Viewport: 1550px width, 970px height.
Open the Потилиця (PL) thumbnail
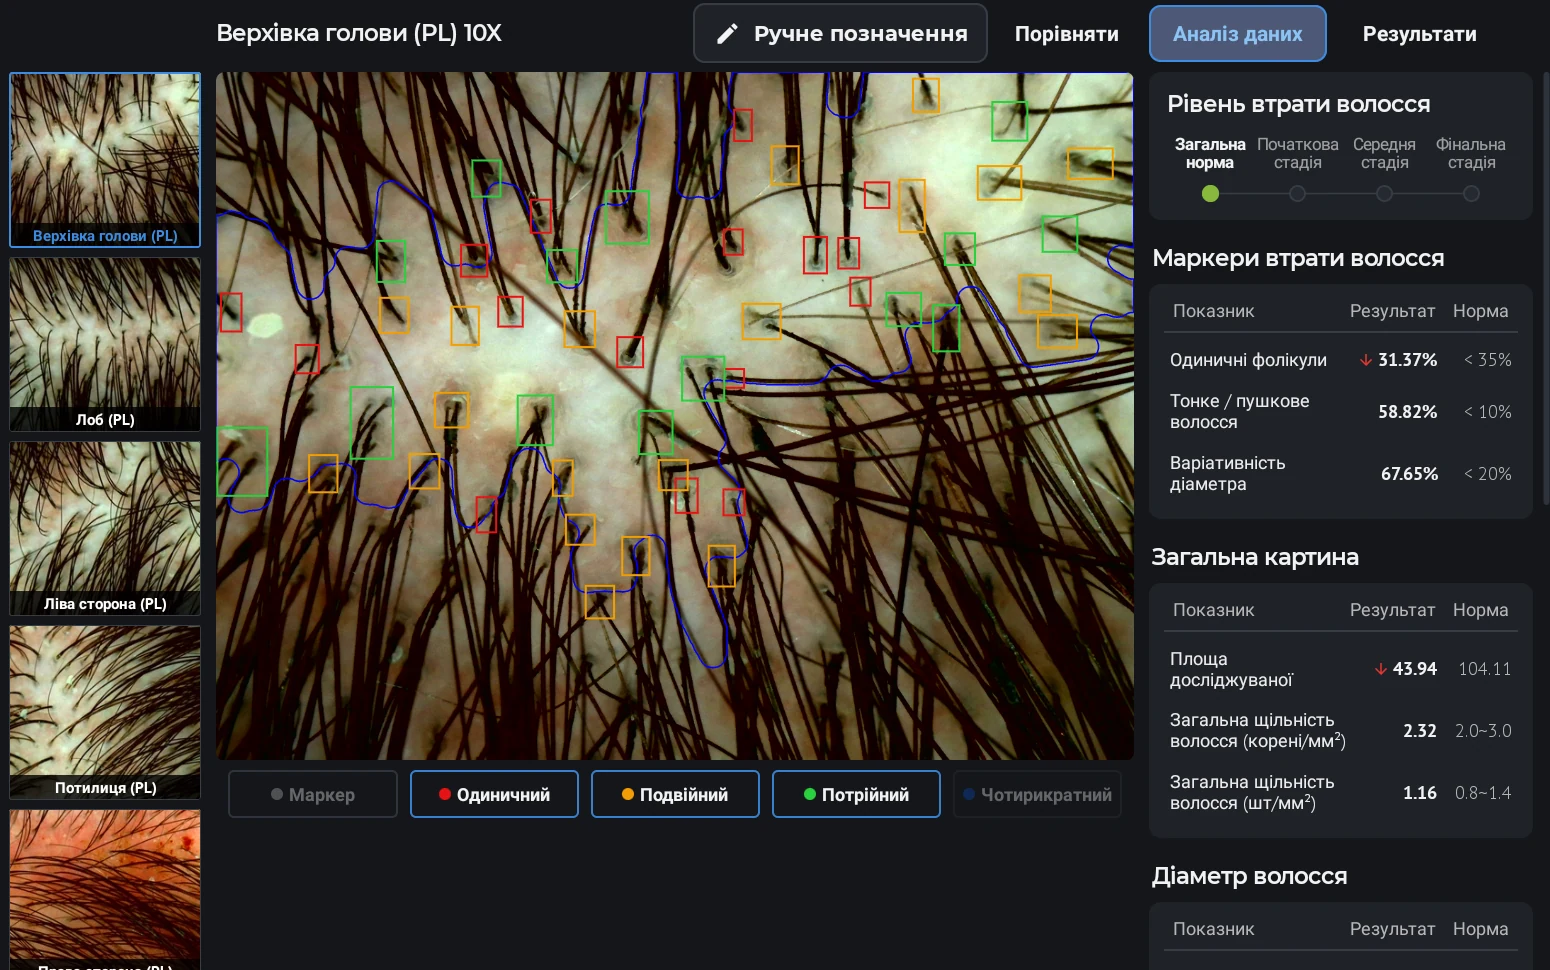pyautogui.click(x=105, y=712)
